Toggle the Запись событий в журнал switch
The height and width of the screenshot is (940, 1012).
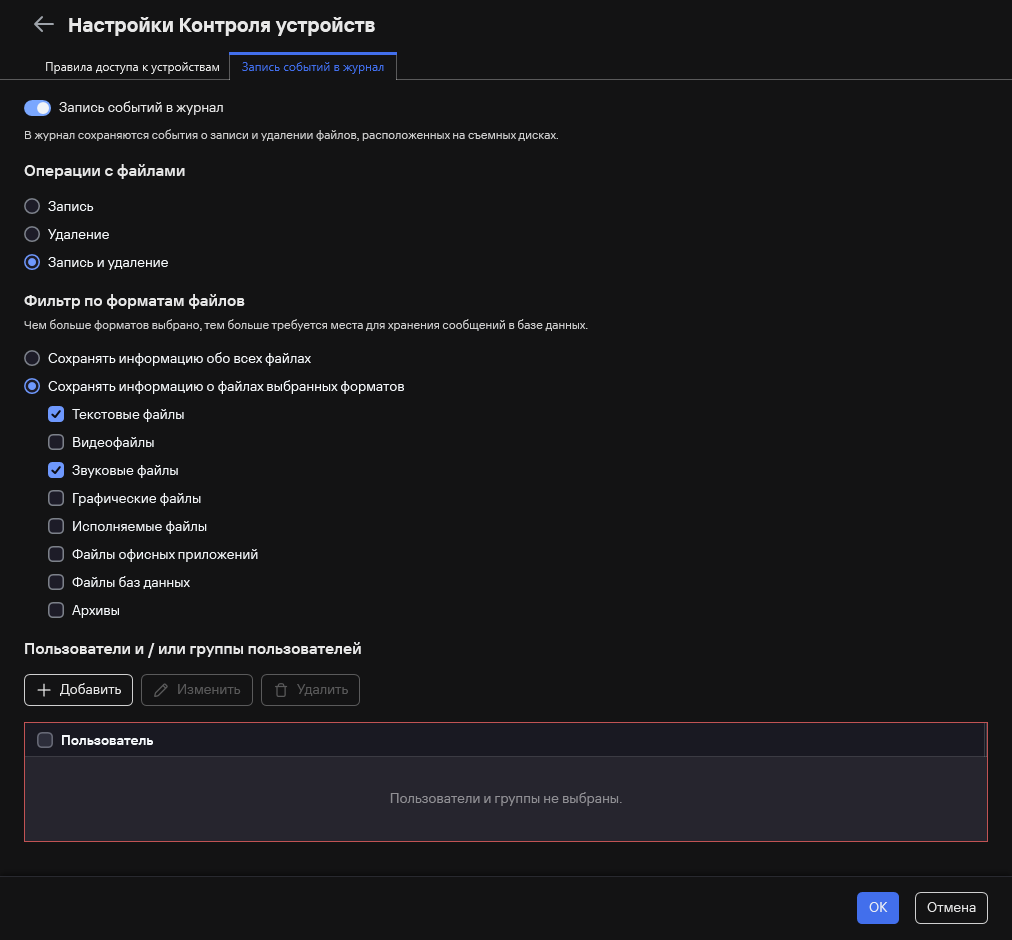[x=37, y=107]
